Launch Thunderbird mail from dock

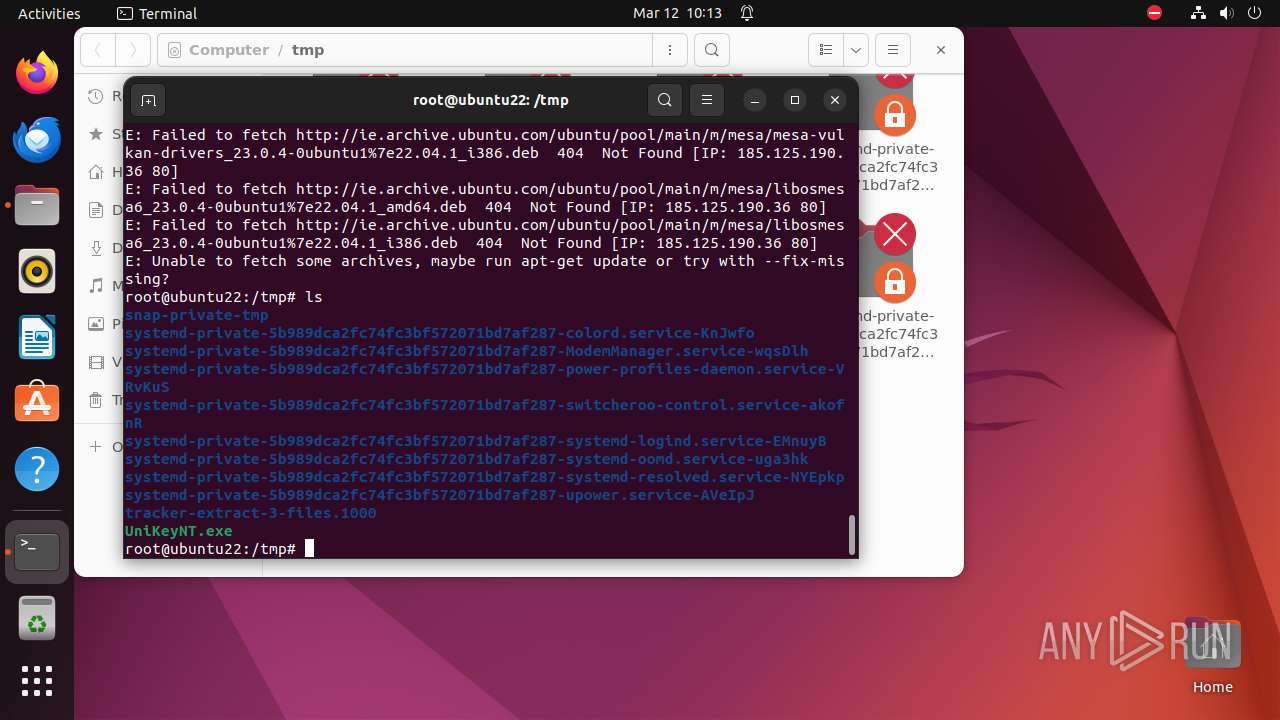(x=37, y=140)
